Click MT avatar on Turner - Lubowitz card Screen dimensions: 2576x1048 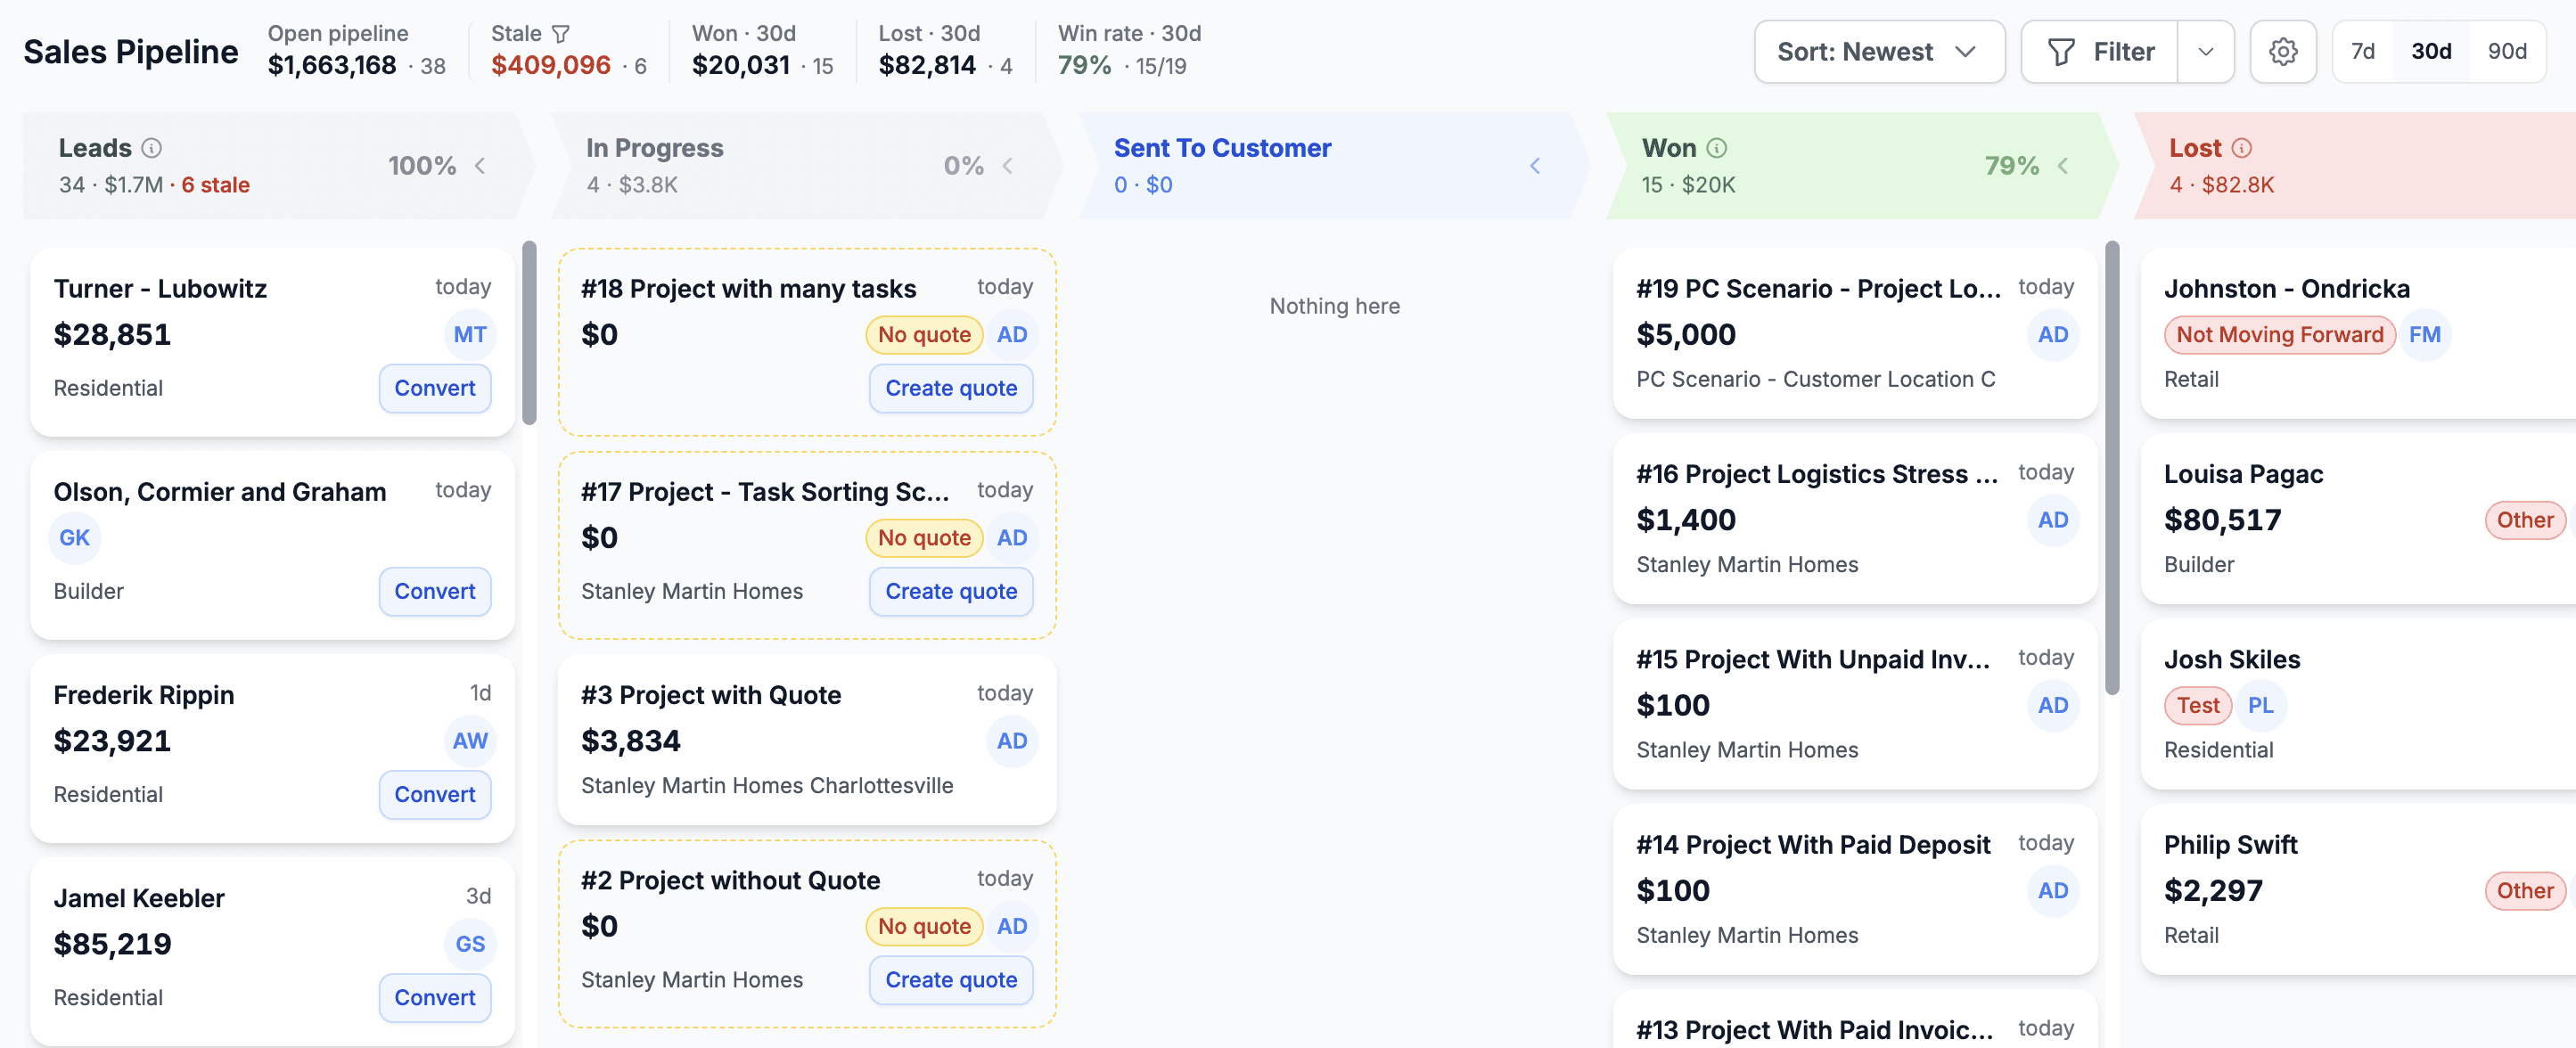coord(470,335)
